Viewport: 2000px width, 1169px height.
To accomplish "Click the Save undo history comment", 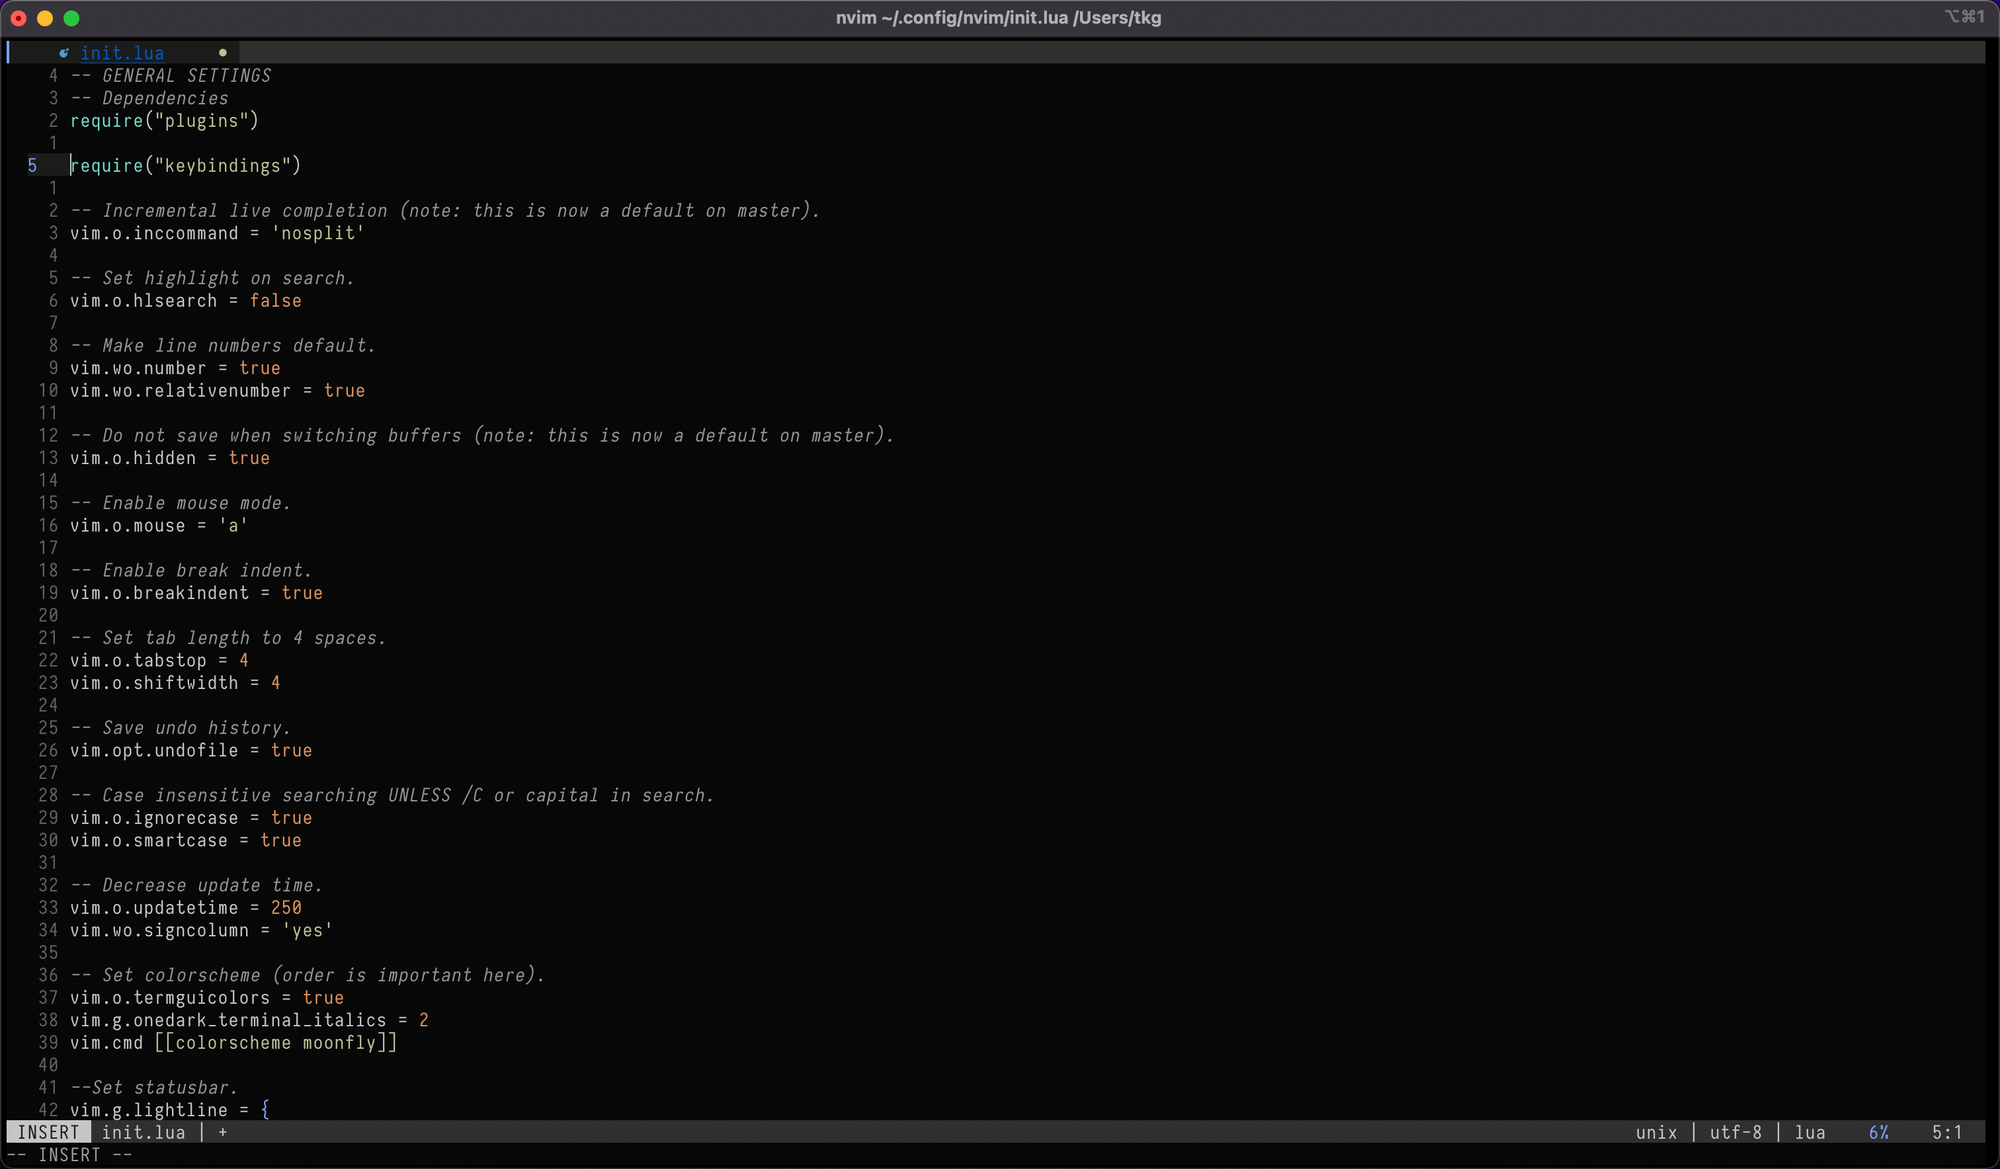I will [x=180, y=728].
